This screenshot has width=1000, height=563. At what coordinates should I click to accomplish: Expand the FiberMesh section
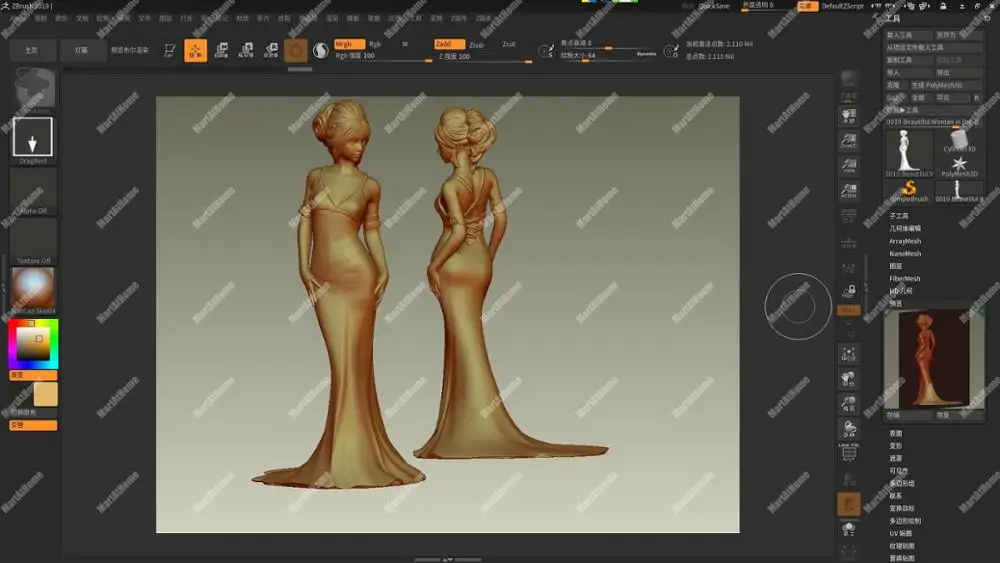coord(904,279)
